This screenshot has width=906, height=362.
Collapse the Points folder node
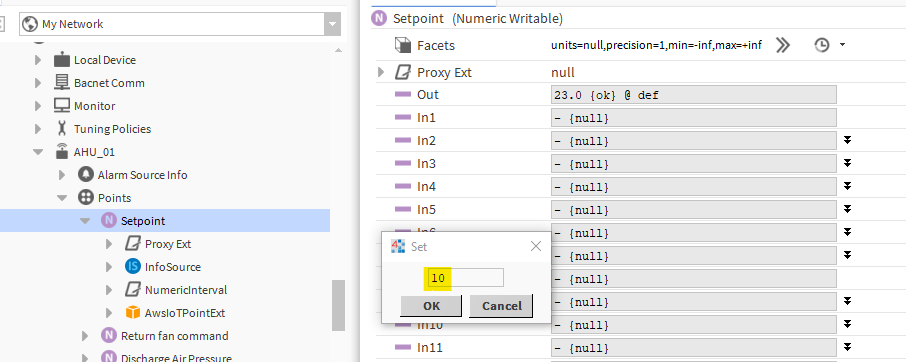tap(62, 198)
